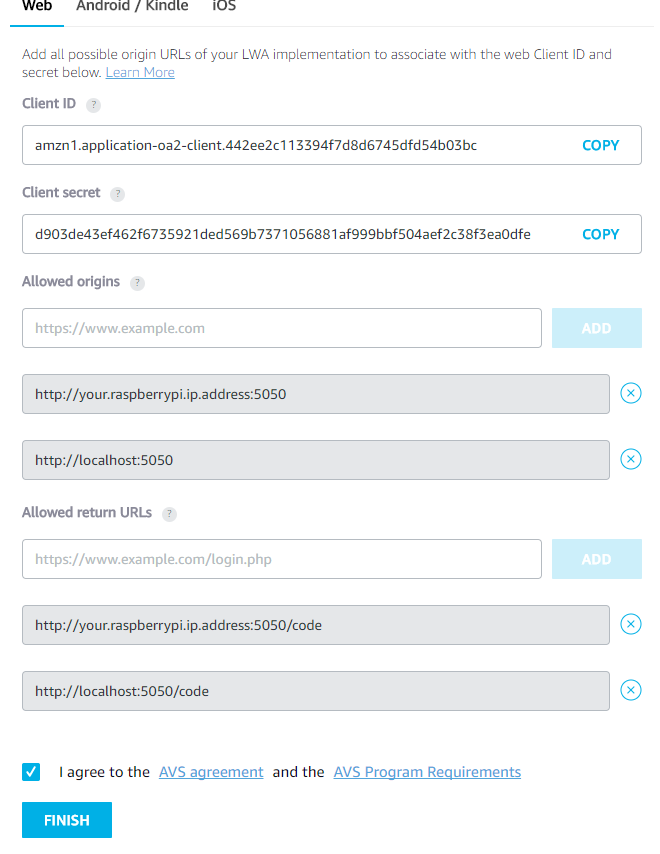Switch to the iOS tab
This screenshot has height=854, width=660.
click(224, 6)
